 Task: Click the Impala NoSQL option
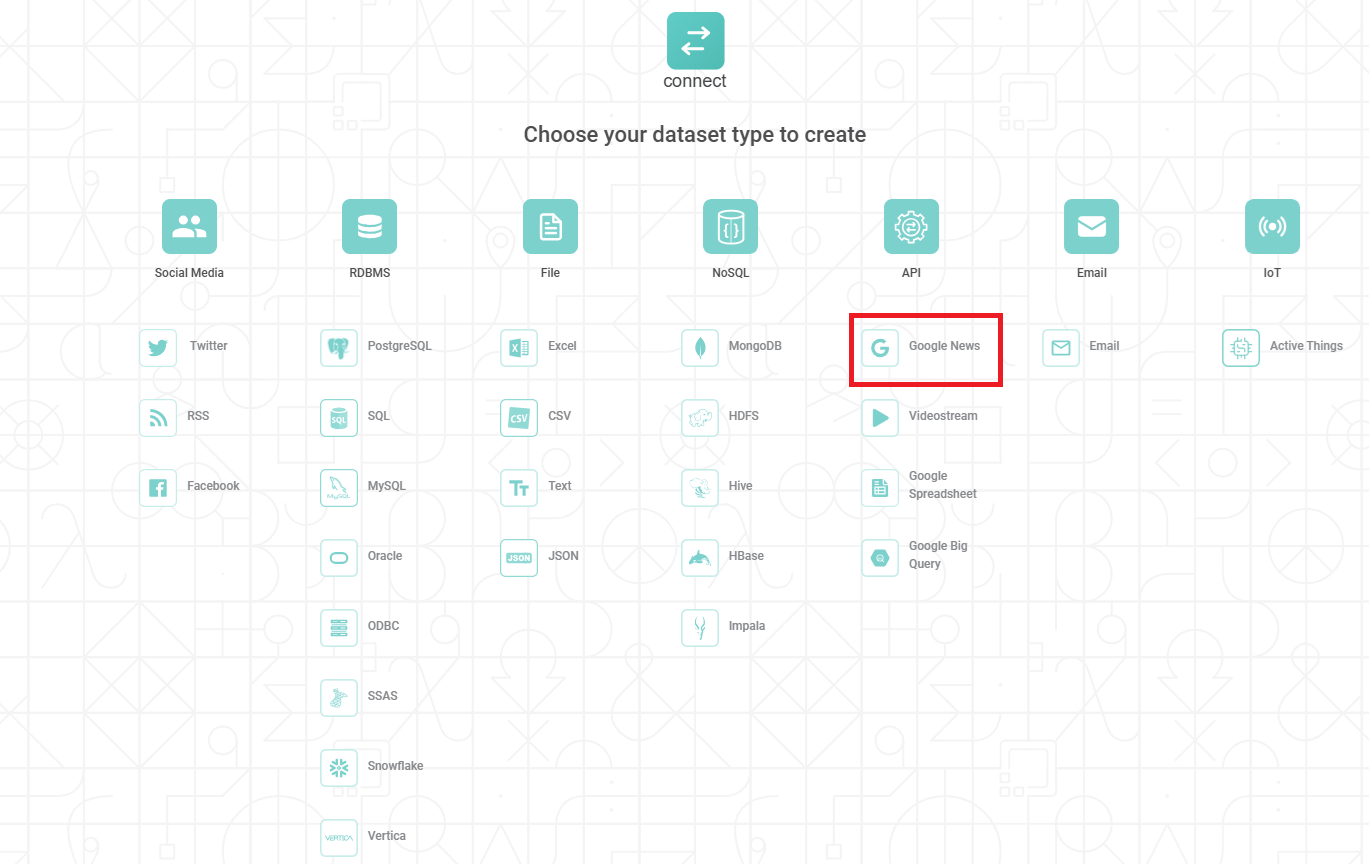click(x=700, y=627)
